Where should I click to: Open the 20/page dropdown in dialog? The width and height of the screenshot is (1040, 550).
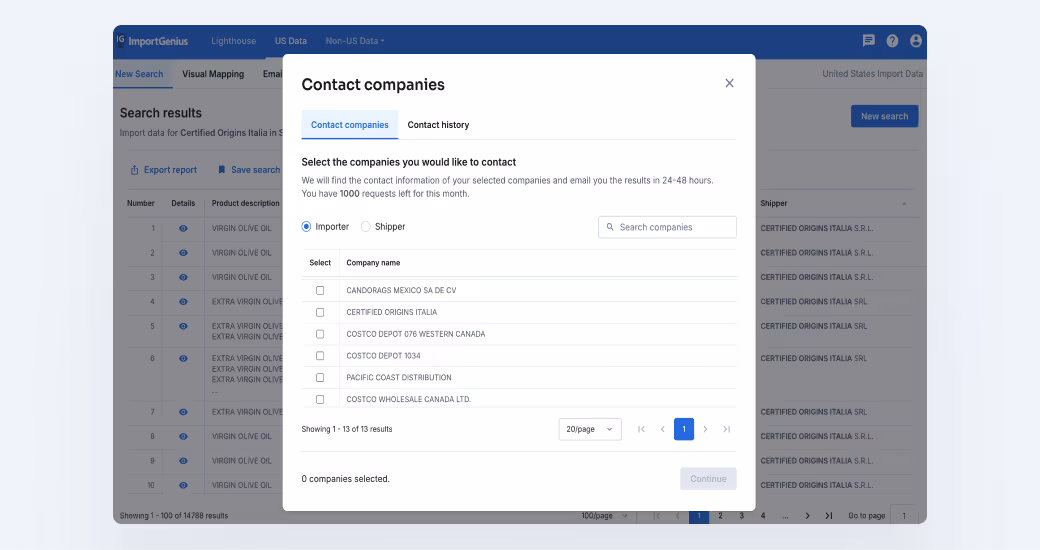coord(590,429)
